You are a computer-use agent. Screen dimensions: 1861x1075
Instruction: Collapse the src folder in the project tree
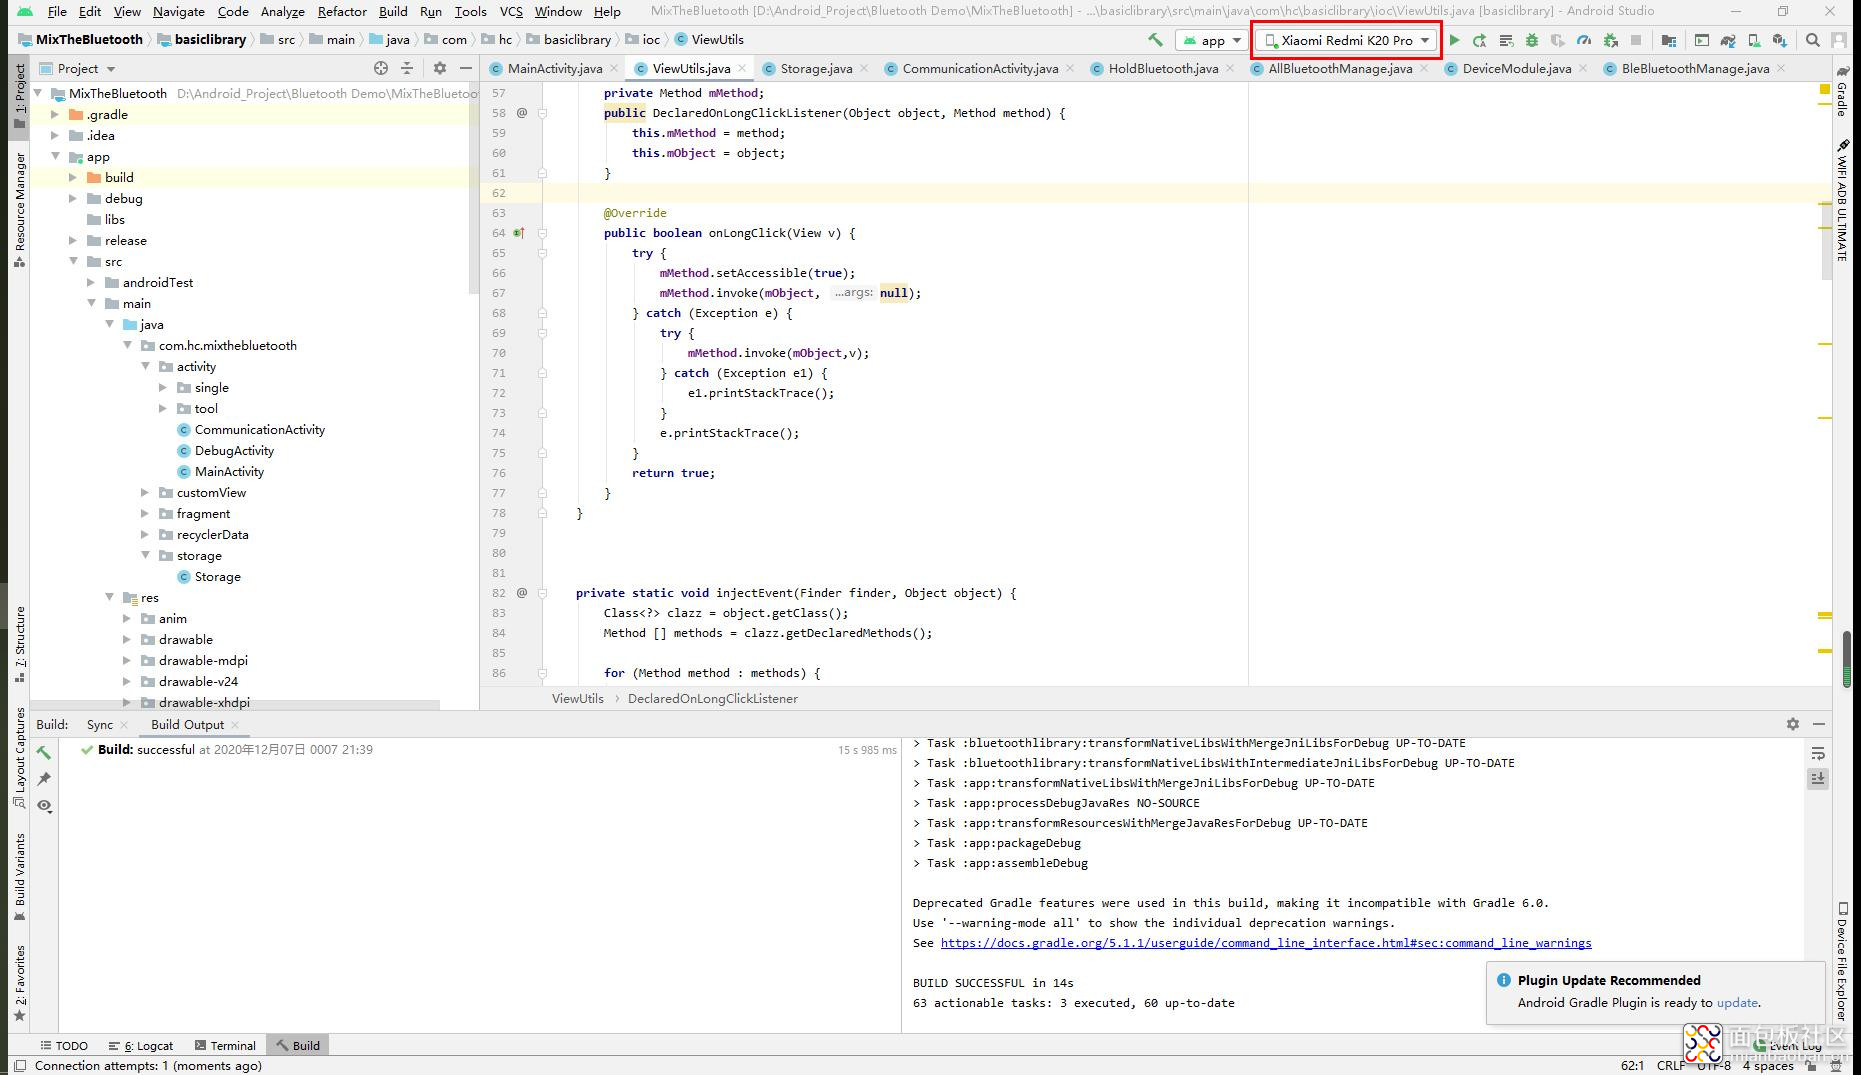click(73, 262)
